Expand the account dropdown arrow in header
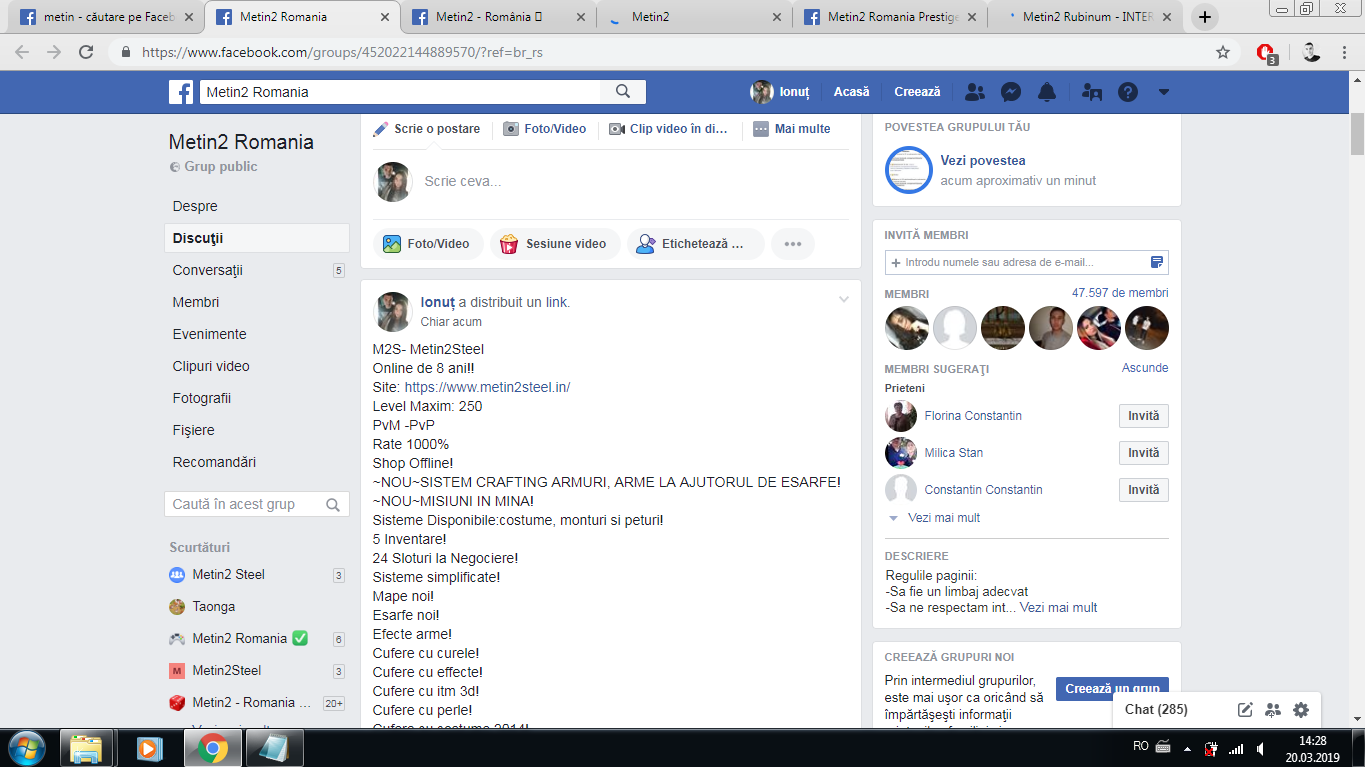 point(1163,92)
